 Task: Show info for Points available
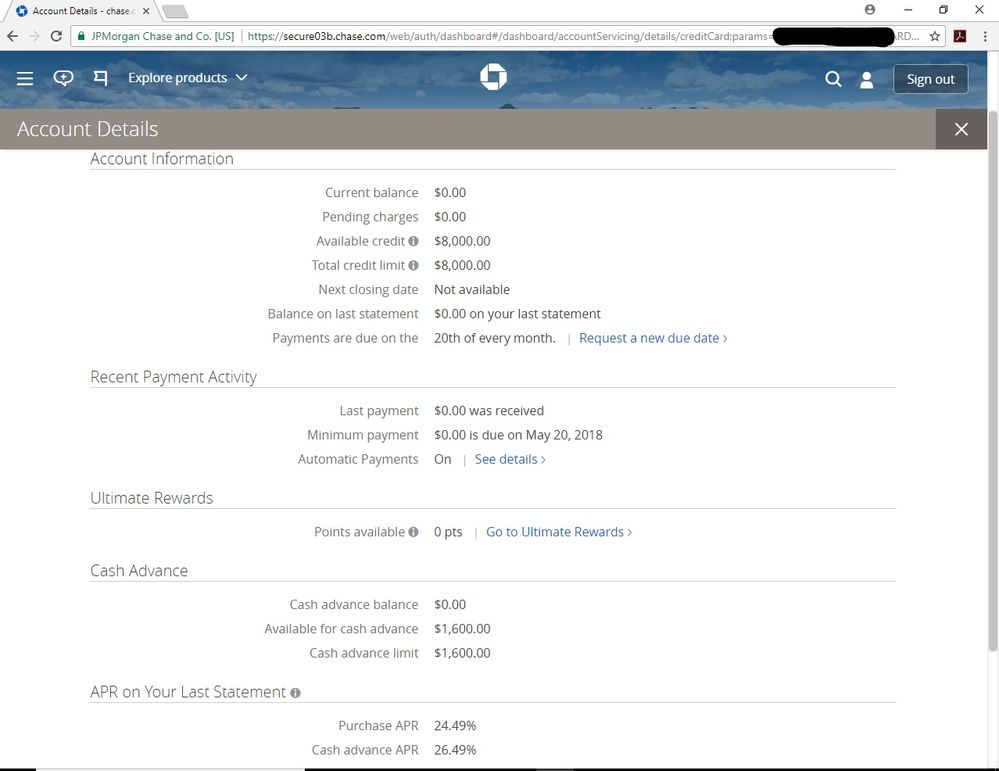(x=413, y=532)
